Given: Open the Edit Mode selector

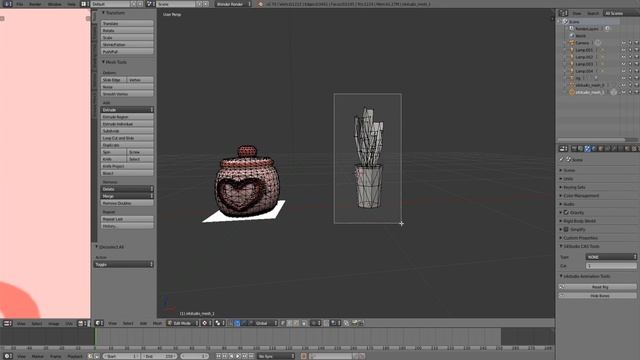Looking at the screenshot, I should [x=183, y=323].
